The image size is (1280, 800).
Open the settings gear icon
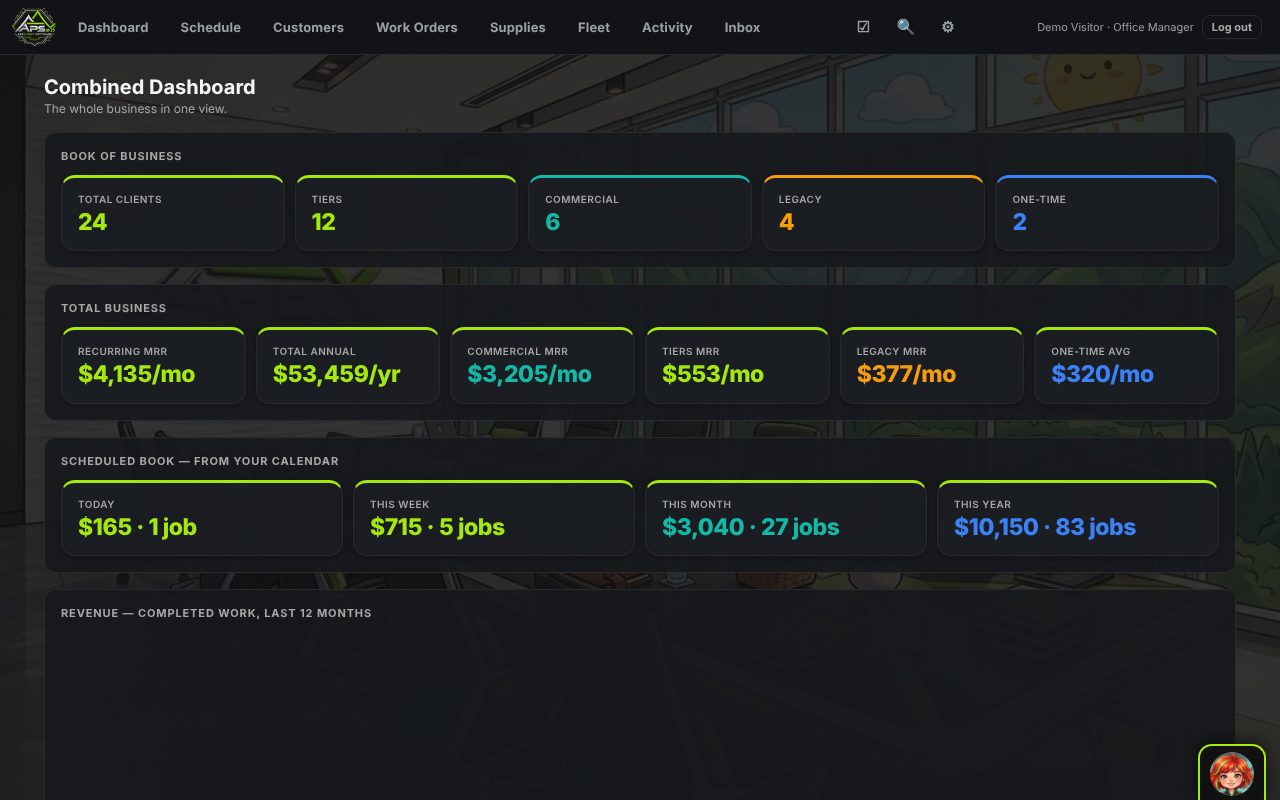tap(947, 27)
